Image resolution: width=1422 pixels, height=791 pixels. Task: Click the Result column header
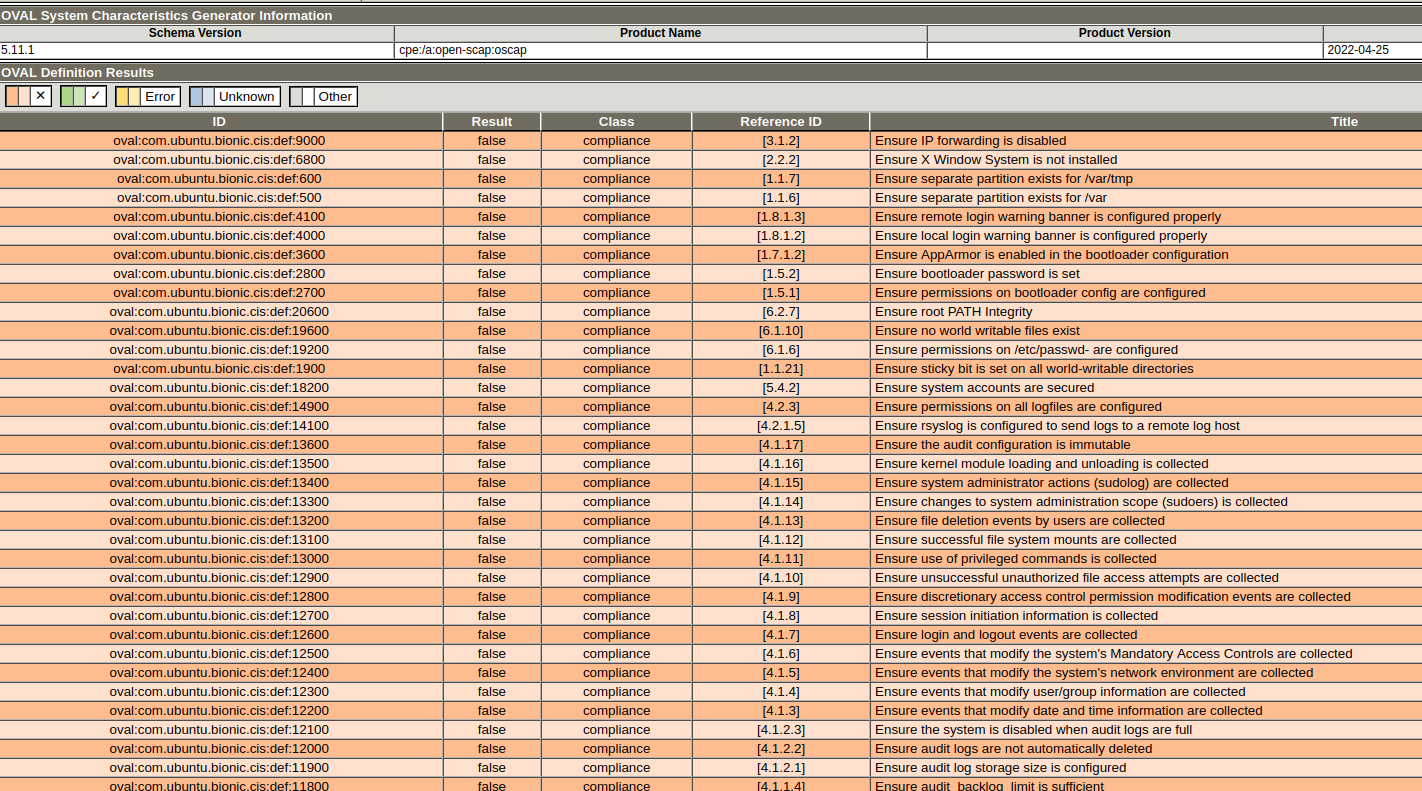[x=491, y=121]
